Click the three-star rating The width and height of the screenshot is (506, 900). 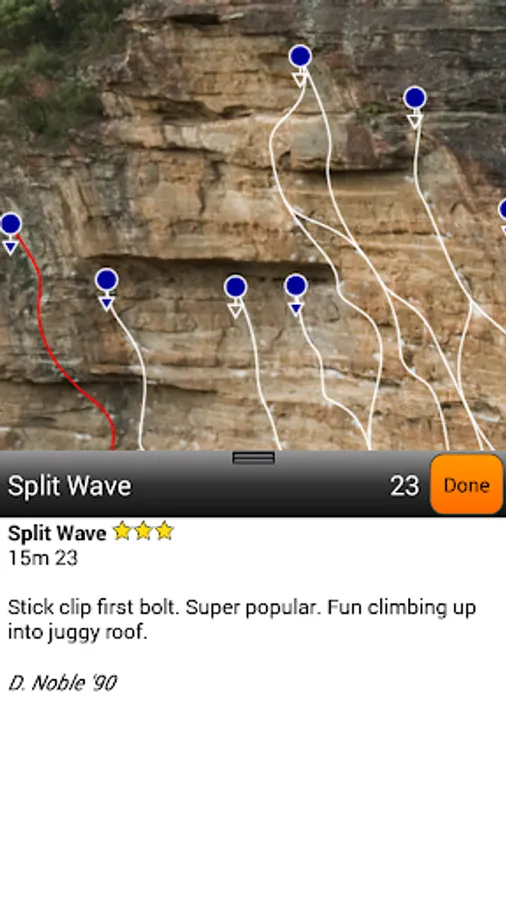pos(143,532)
